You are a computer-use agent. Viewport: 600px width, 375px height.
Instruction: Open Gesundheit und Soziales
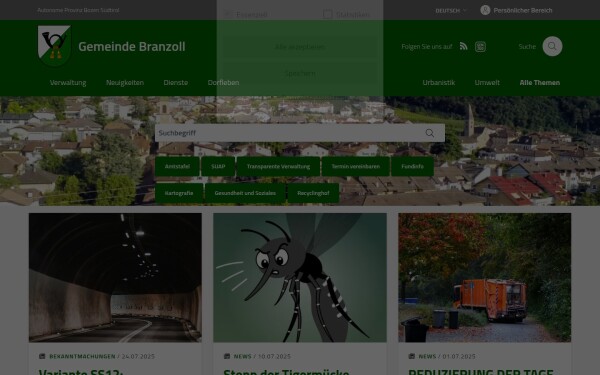click(245, 193)
